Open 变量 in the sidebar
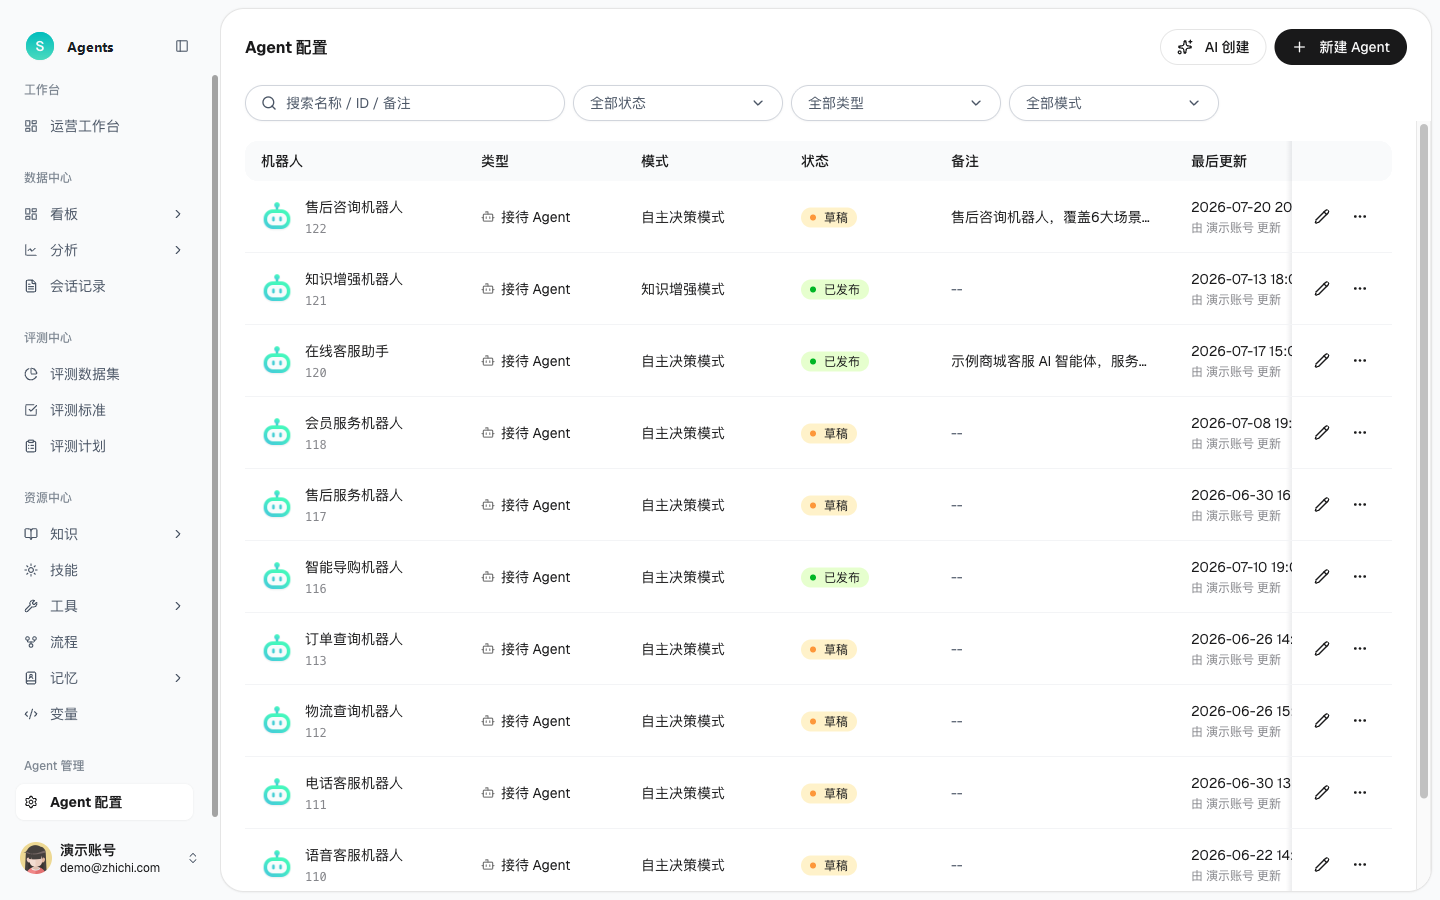Image resolution: width=1440 pixels, height=900 pixels. coord(105,714)
